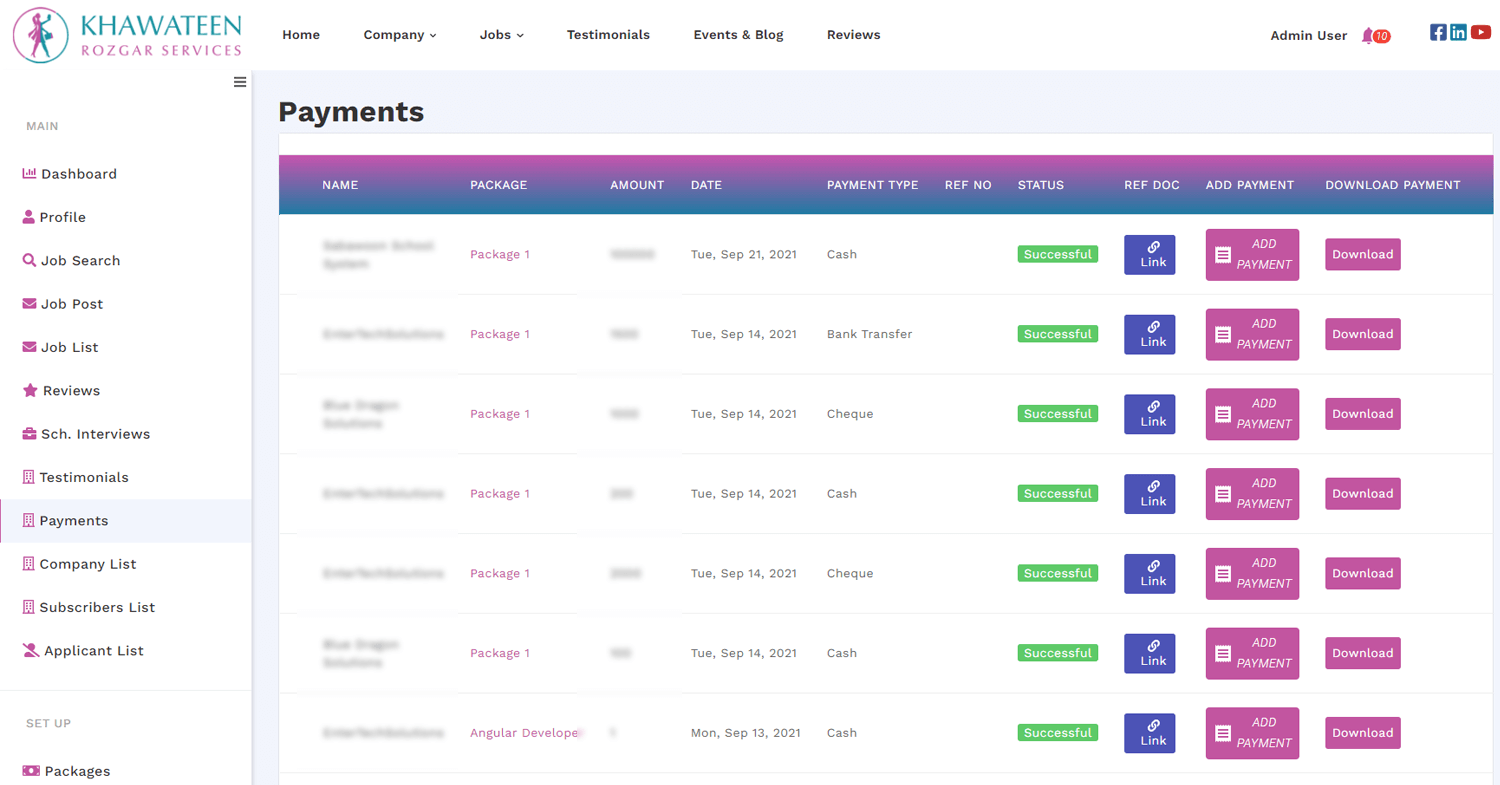Select Company List in the sidebar

coord(87,564)
